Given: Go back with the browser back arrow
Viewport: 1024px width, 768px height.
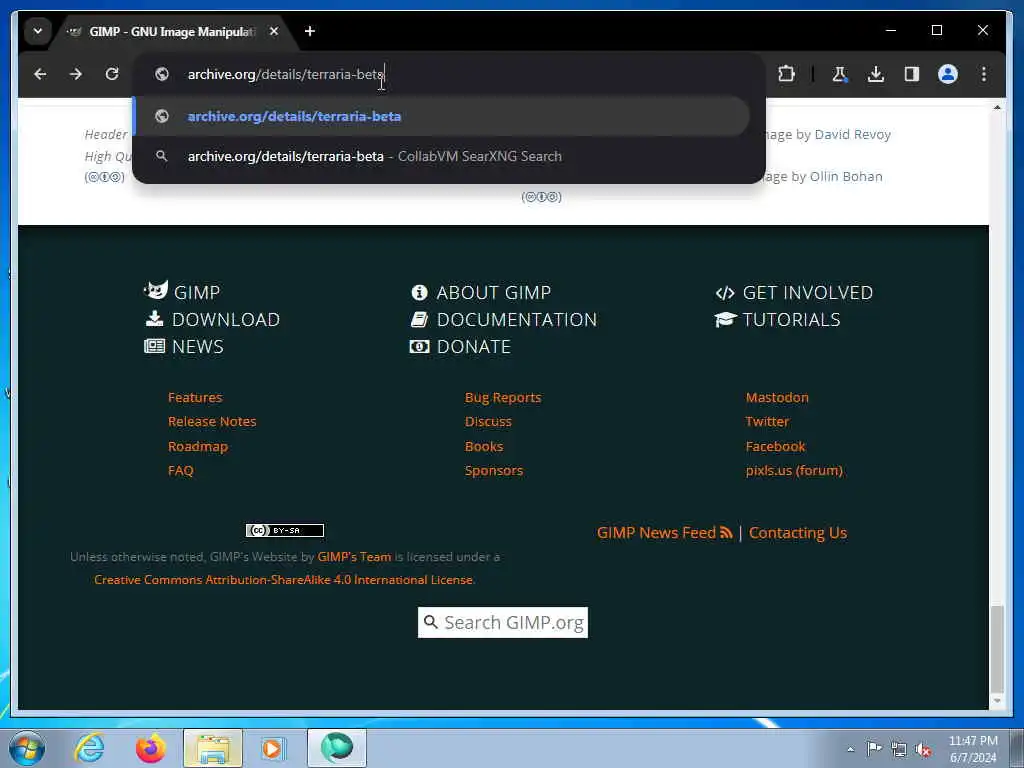Looking at the screenshot, I should pos(40,74).
